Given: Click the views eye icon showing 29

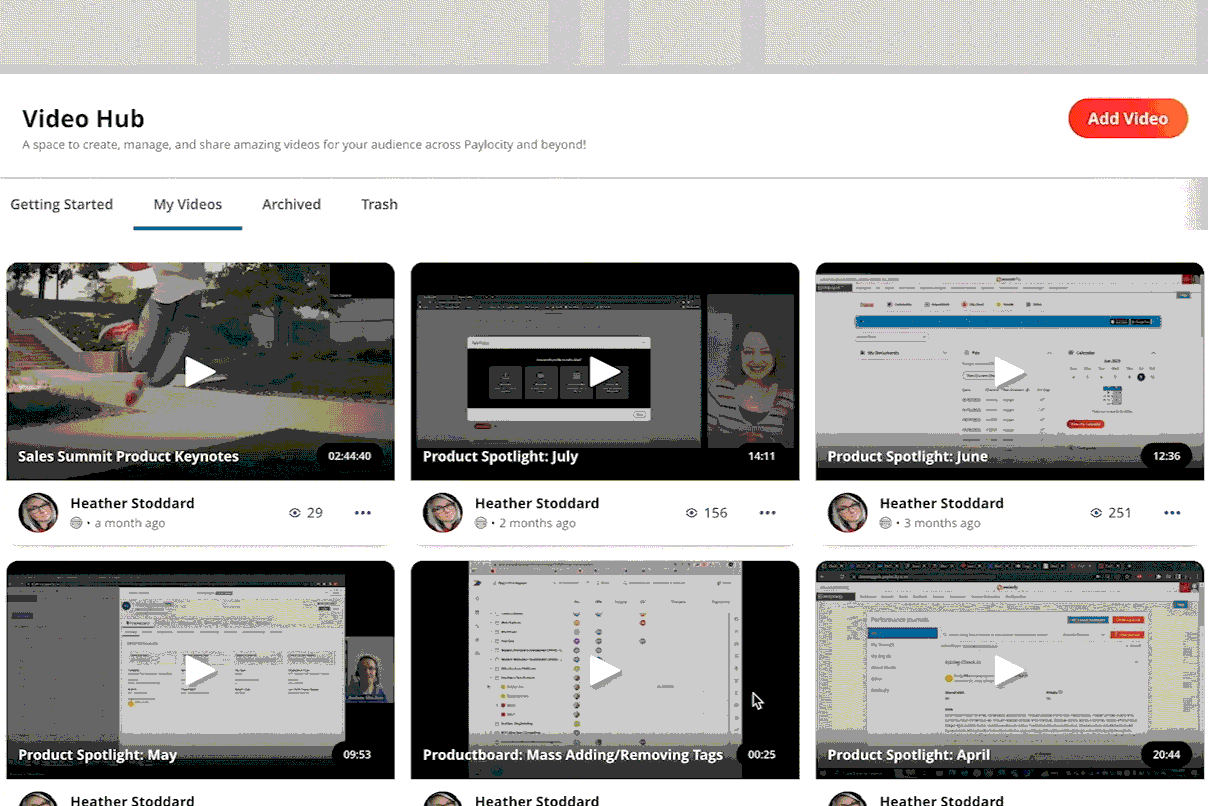Looking at the screenshot, I should click(295, 513).
